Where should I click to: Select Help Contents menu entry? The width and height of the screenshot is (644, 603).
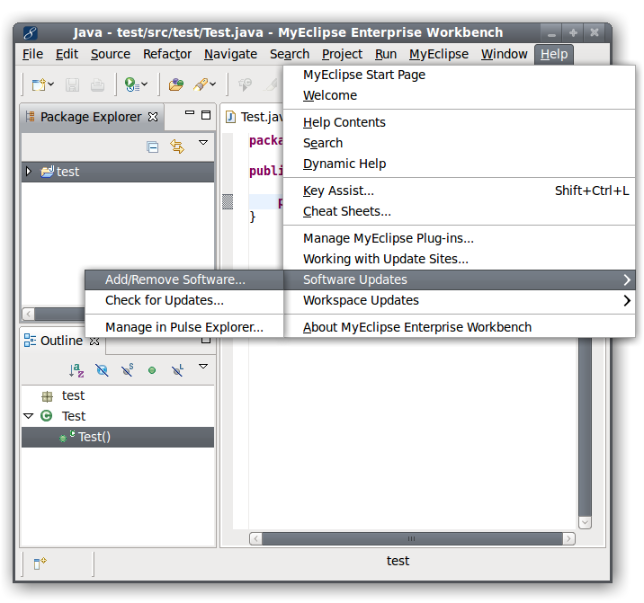459,122
